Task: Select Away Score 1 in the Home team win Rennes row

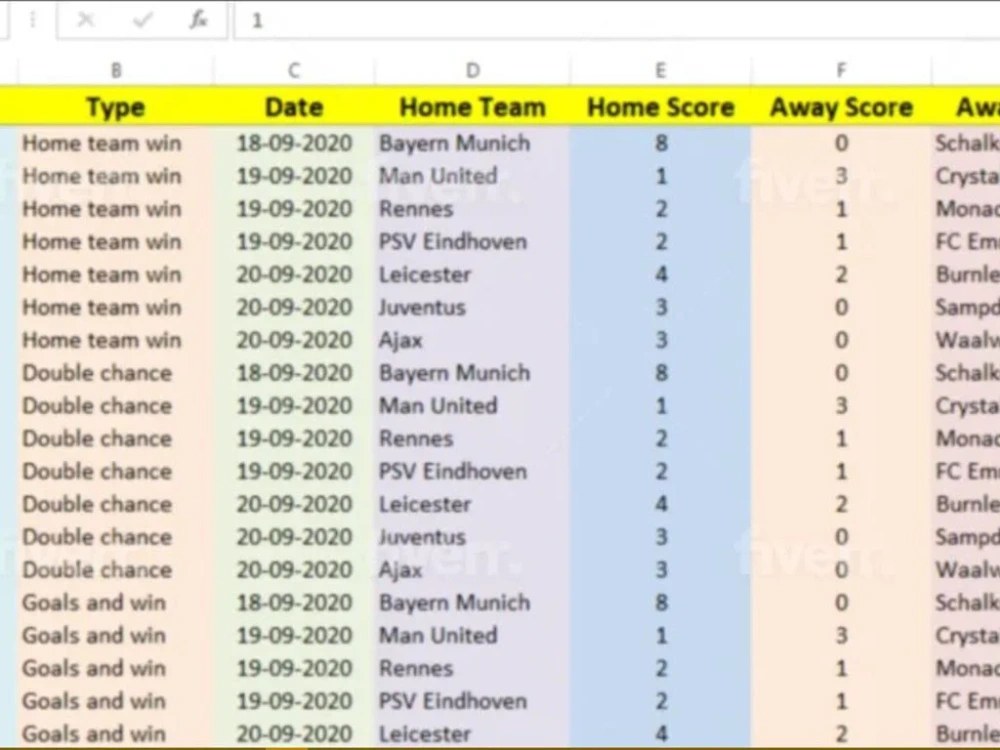Action: point(841,209)
